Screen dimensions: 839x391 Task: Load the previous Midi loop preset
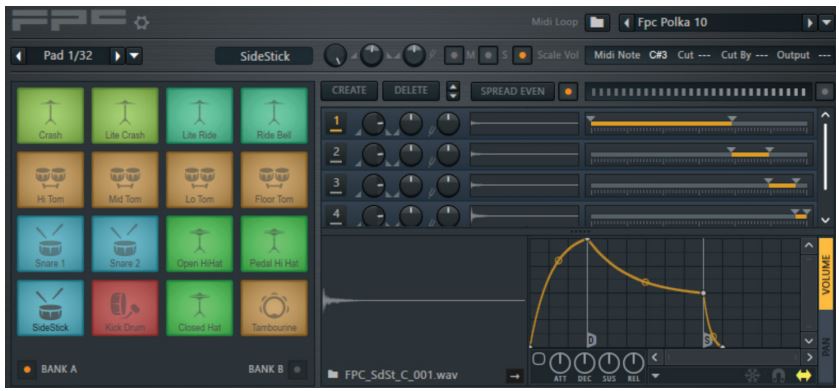click(627, 22)
